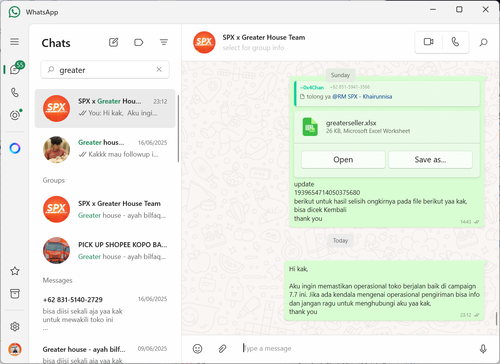
Task: Open chat labels tag icon
Action: point(139,42)
